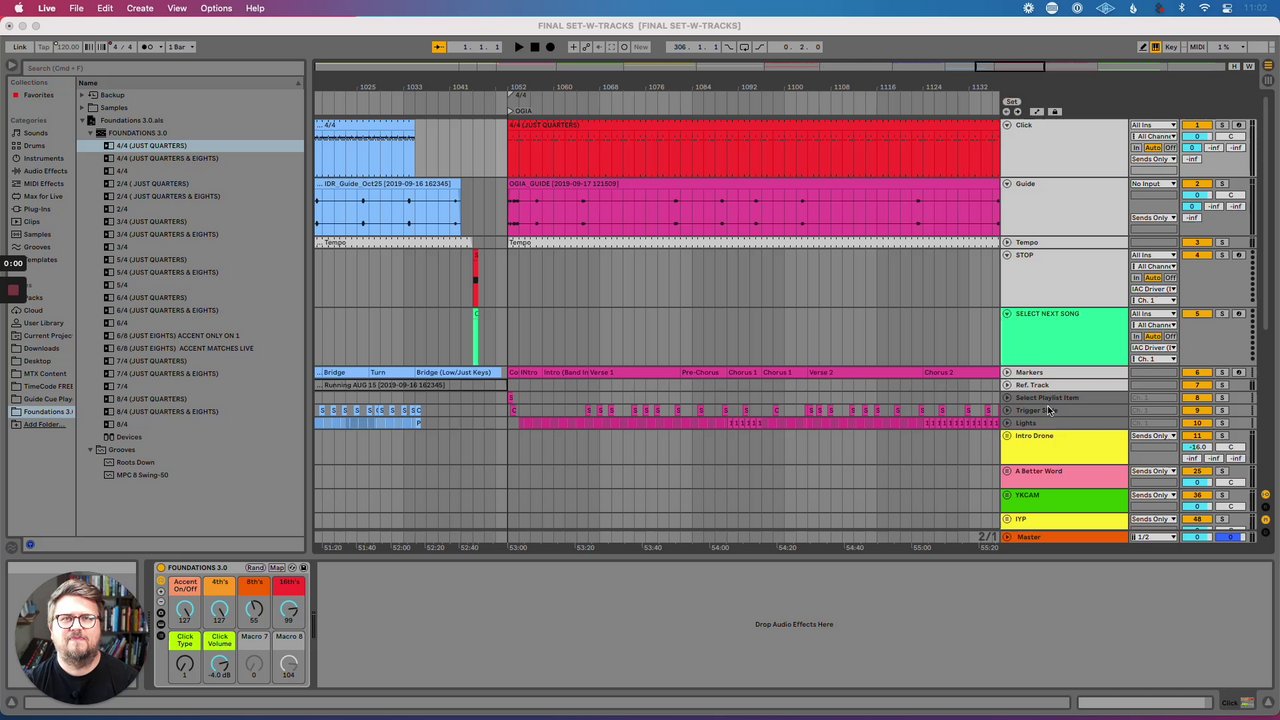The height and width of the screenshot is (720, 1280).
Task: Toggle the Computer MIDI Keyboard icon
Action: [1155, 47]
